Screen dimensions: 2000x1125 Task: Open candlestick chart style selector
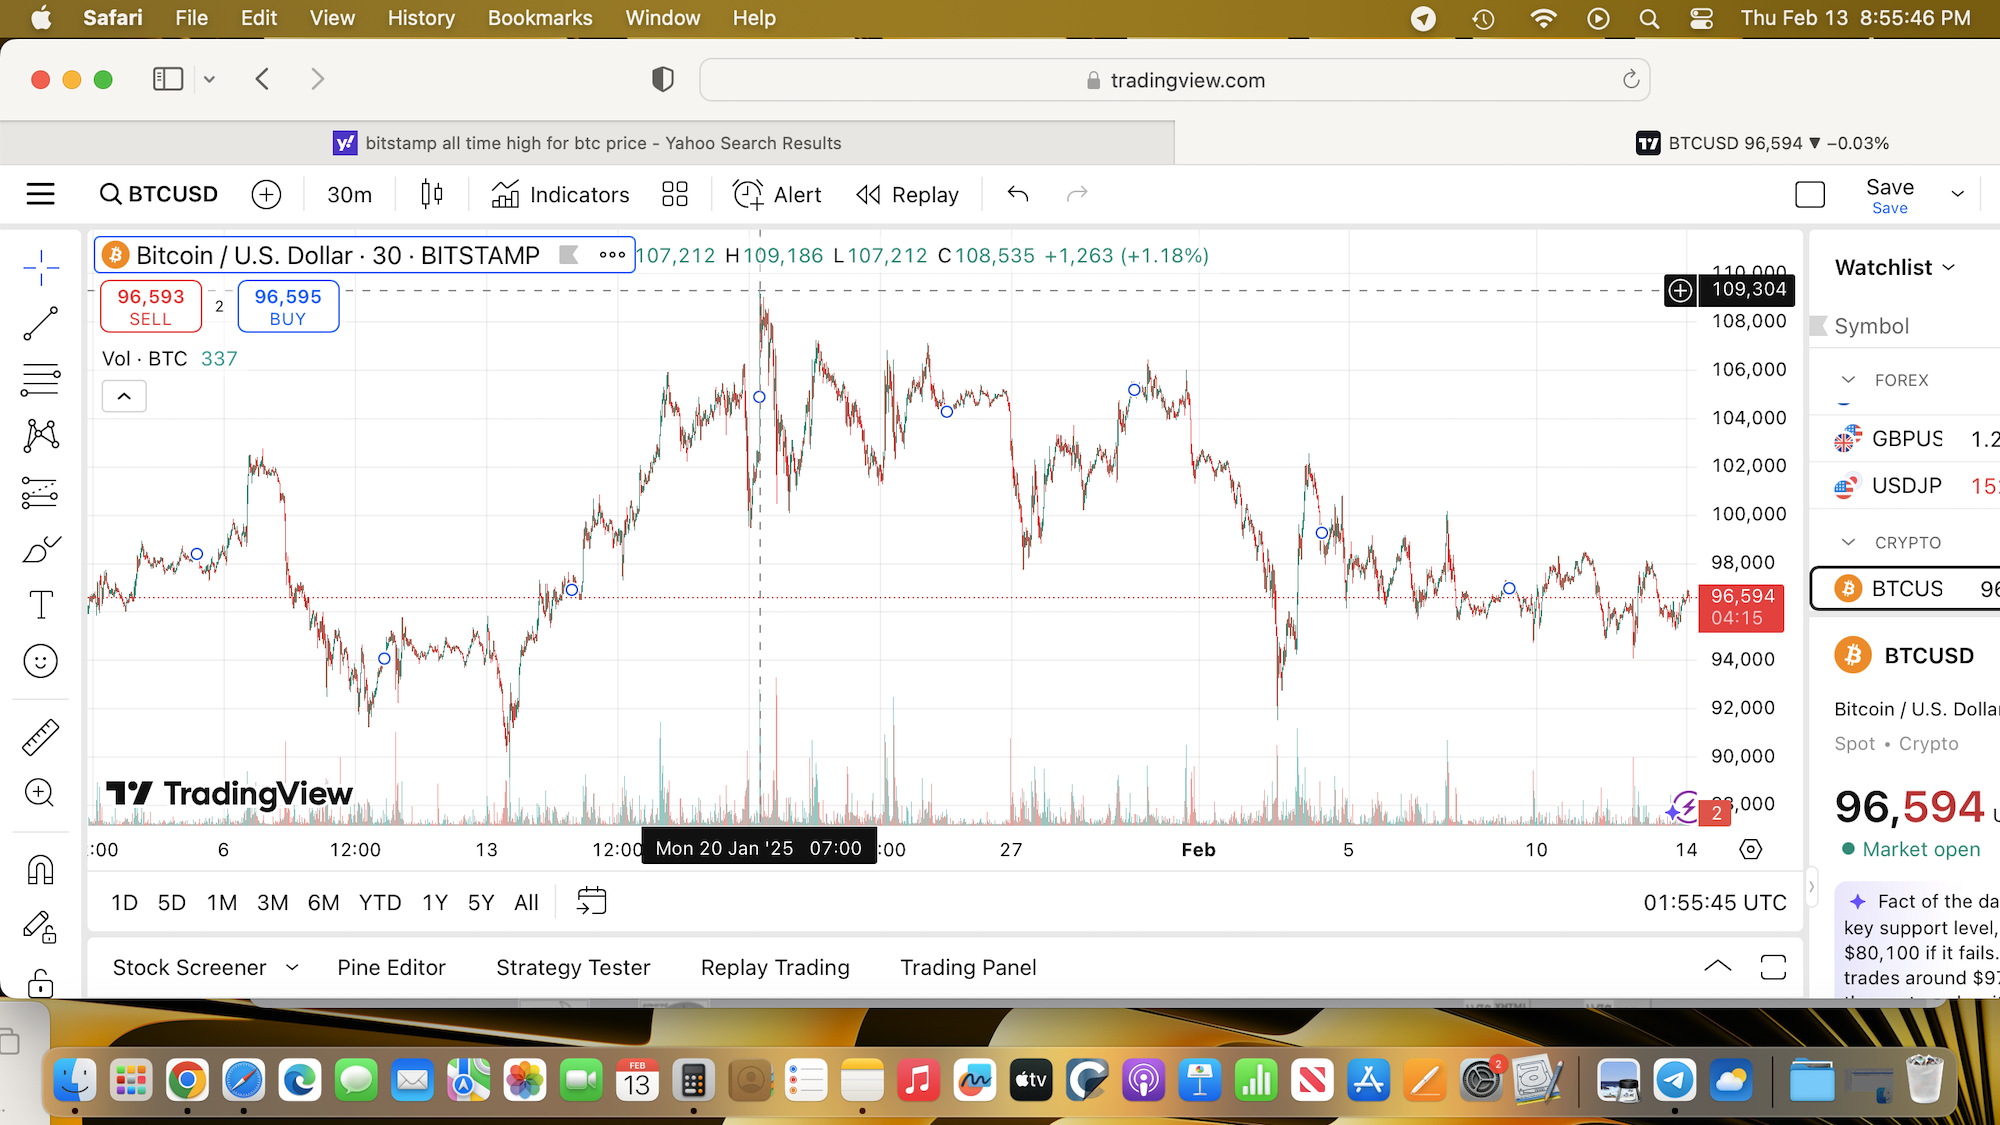click(432, 194)
